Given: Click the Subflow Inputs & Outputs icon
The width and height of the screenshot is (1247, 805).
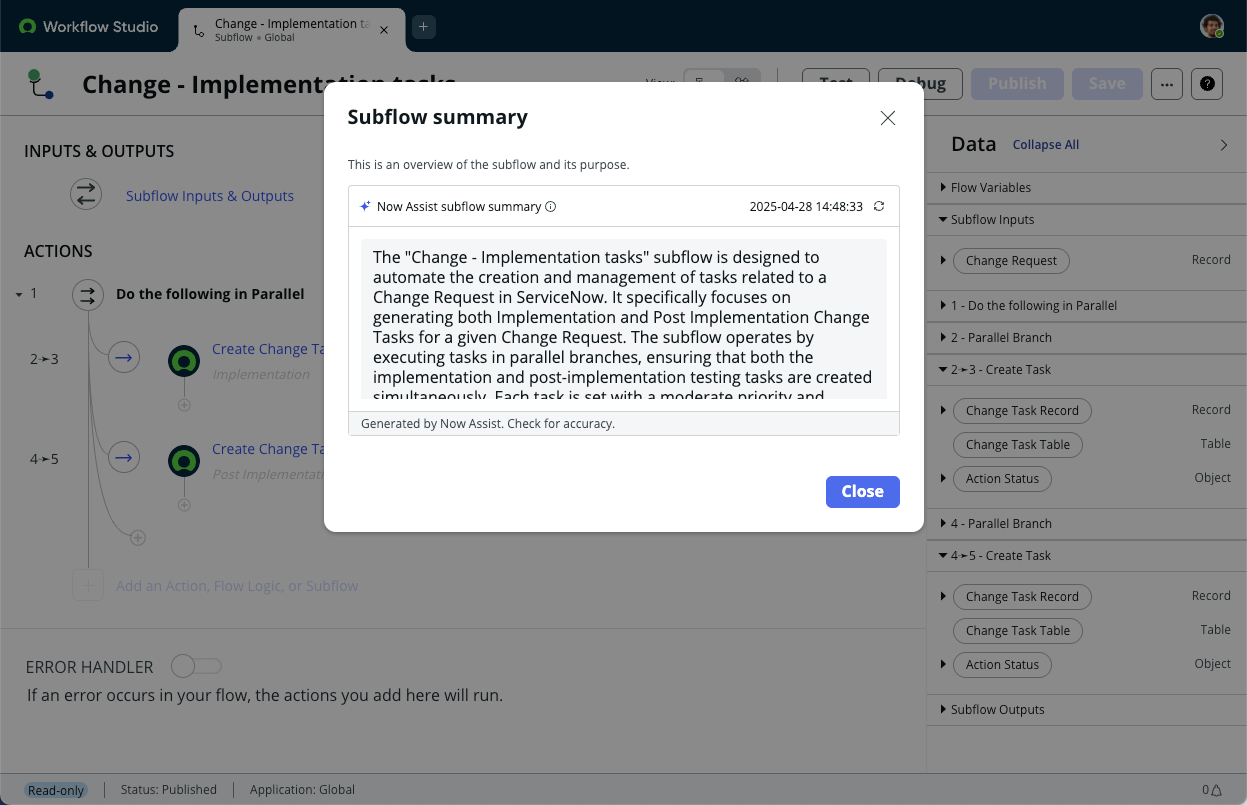Looking at the screenshot, I should click(x=86, y=194).
